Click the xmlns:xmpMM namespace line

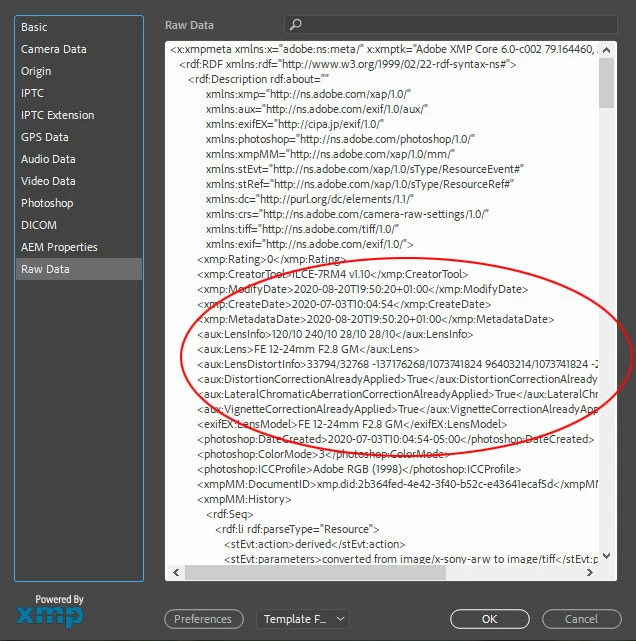(x=330, y=154)
